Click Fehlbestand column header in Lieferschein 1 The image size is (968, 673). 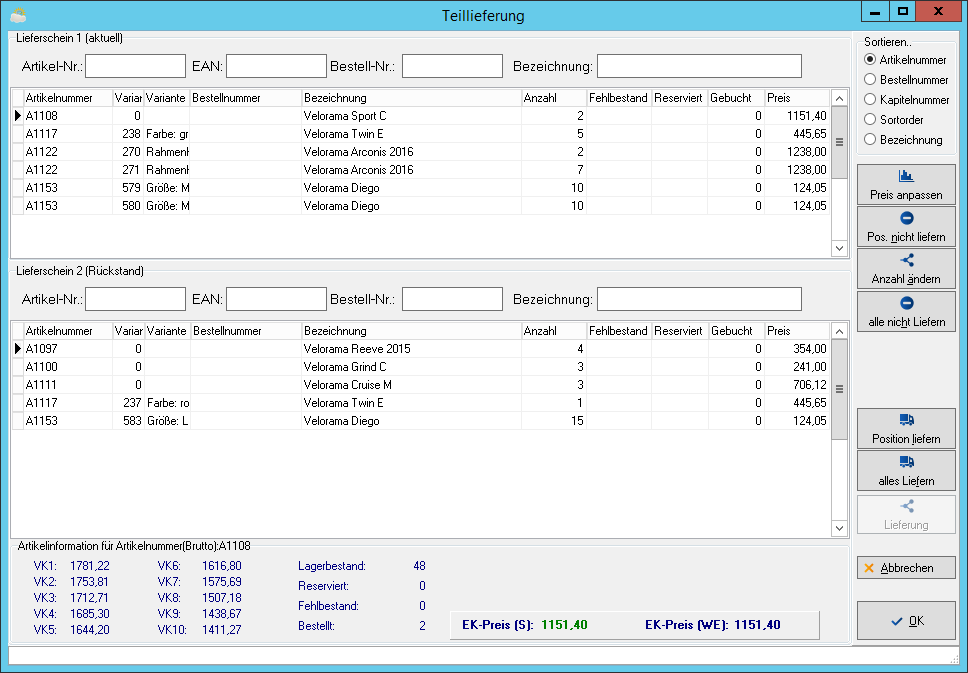[619, 98]
